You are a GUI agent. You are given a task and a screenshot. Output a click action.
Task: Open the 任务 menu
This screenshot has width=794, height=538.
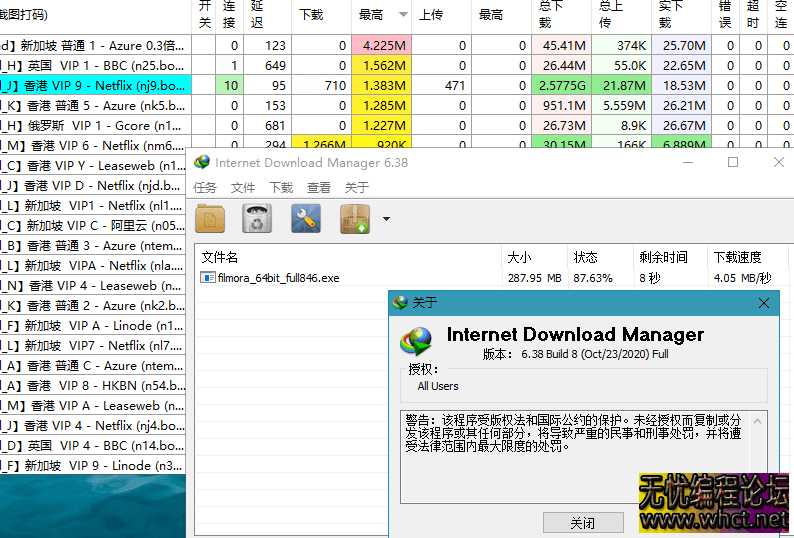click(205, 187)
